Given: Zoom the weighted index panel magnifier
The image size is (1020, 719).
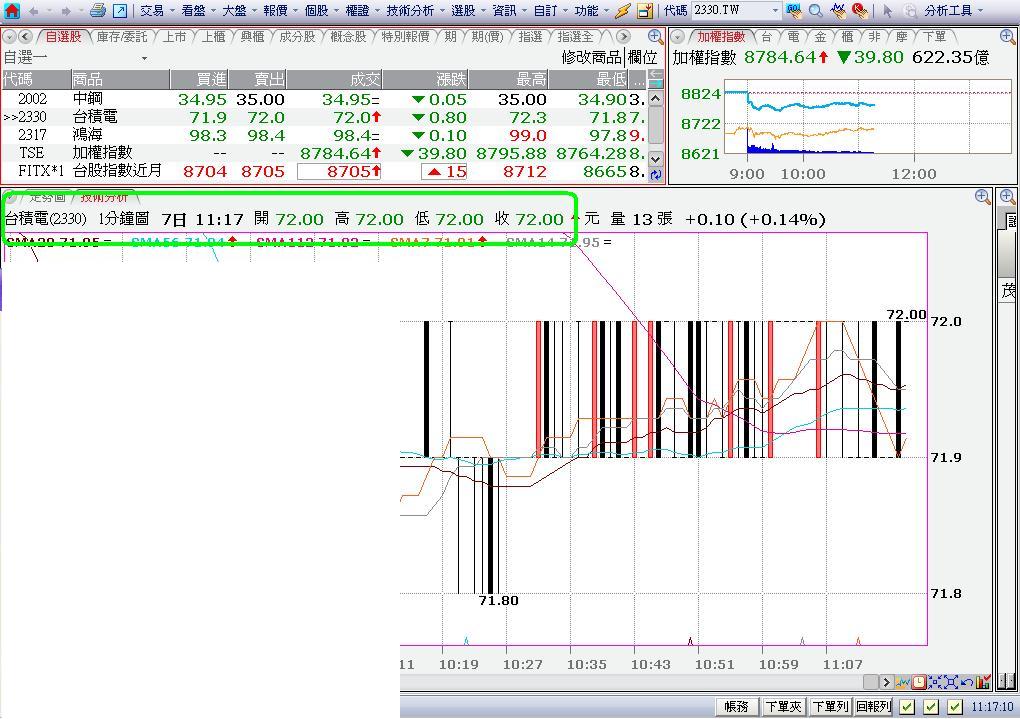Looking at the screenshot, I should [1008, 36].
